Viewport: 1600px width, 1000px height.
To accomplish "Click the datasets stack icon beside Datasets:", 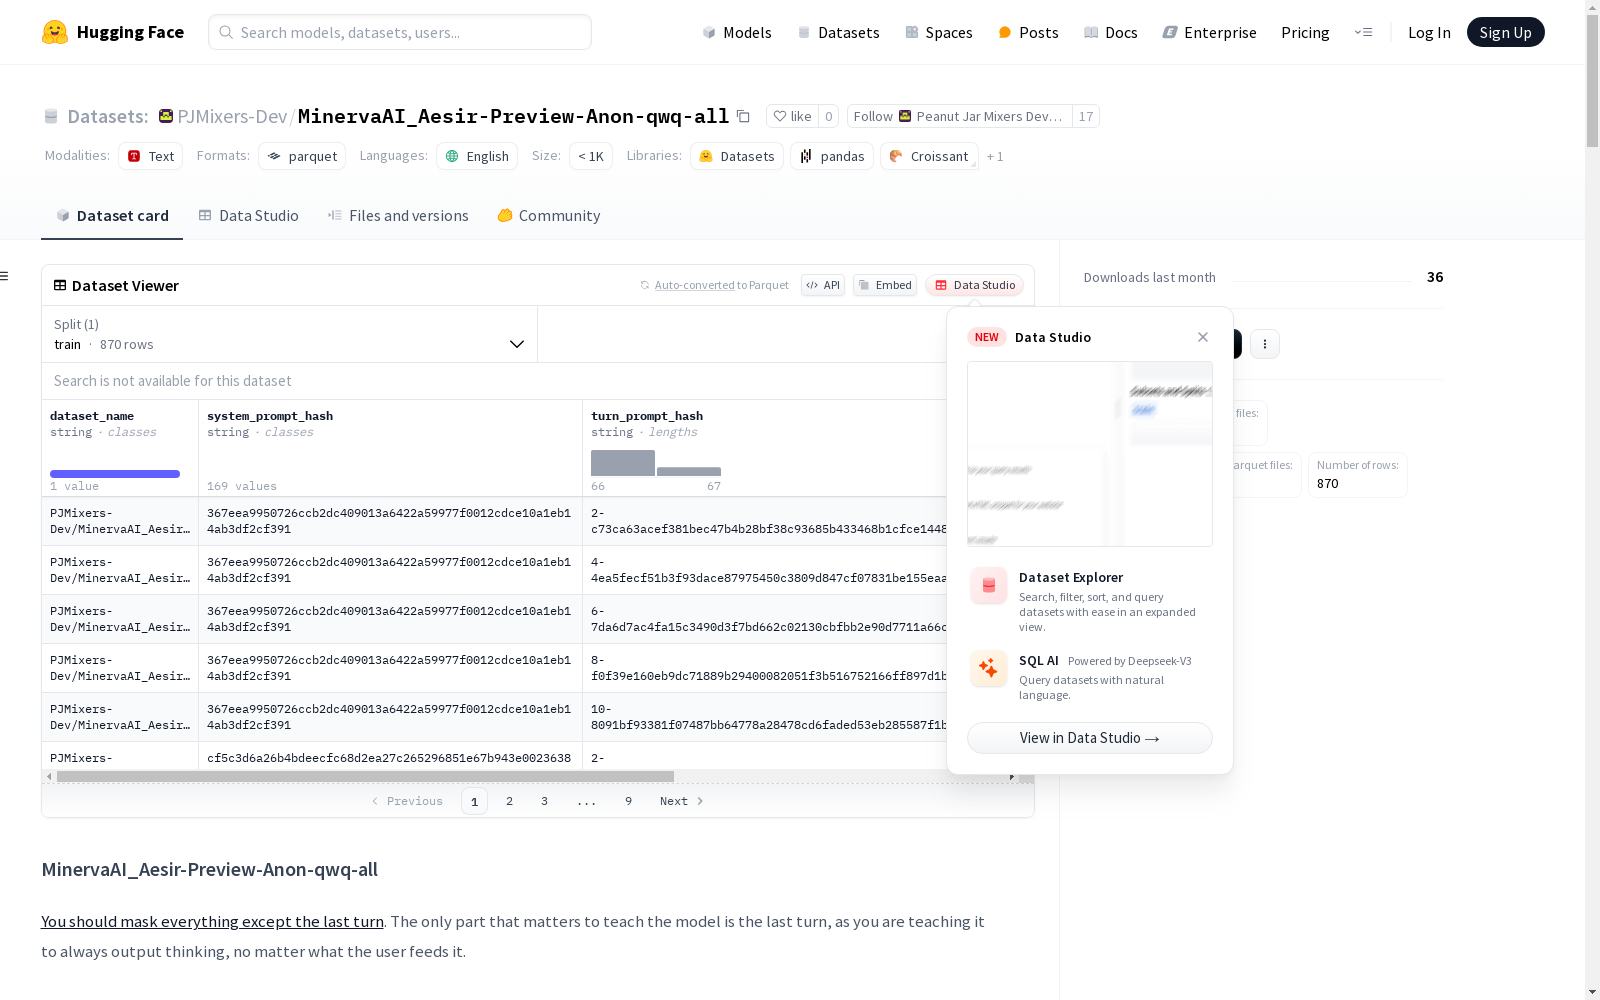I will point(51,116).
